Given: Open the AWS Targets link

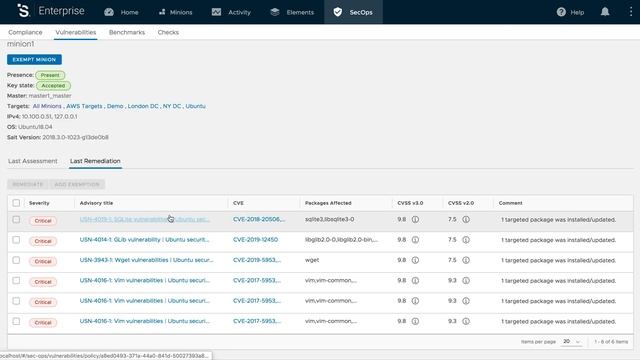Looking at the screenshot, I should pyautogui.click(x=84, y=106).
